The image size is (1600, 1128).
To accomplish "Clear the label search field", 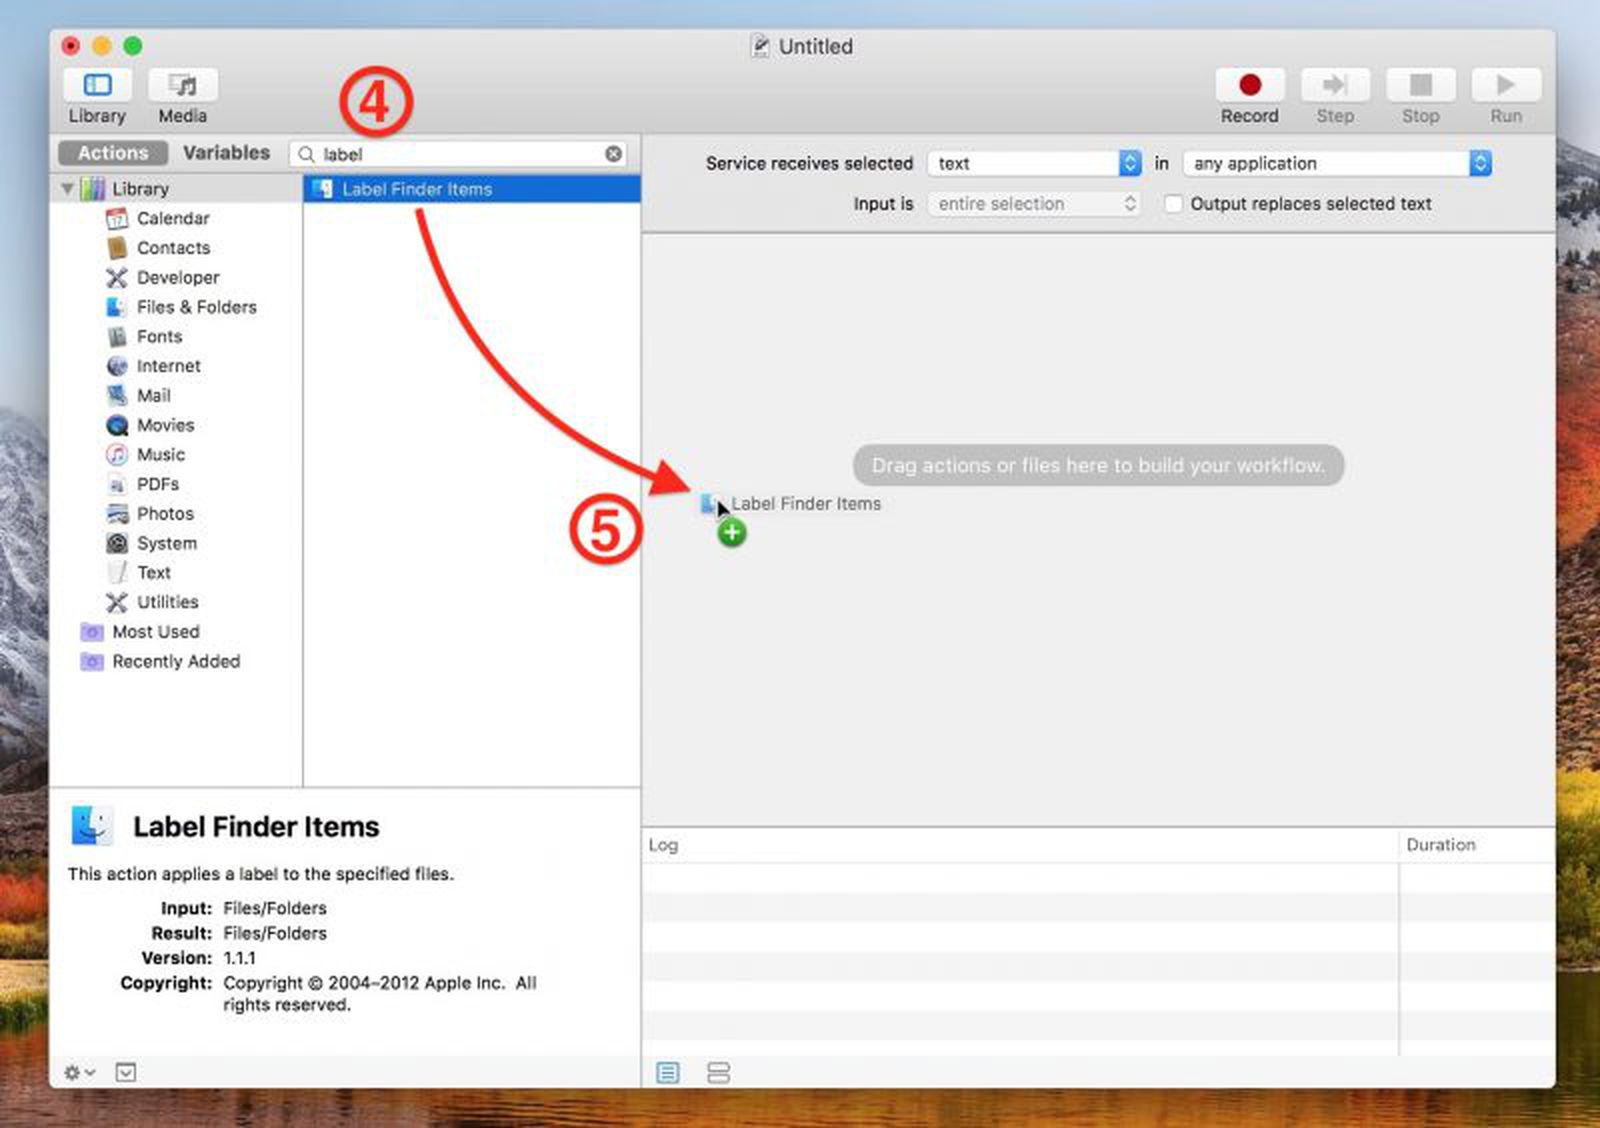I will pos(613,153).
